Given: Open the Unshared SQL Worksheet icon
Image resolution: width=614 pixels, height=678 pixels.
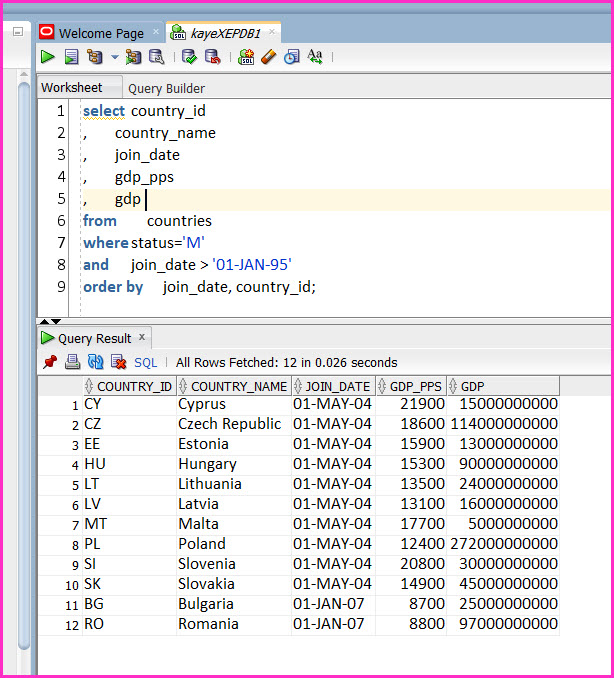Looking at the screenshot, I should (x=246, y=57).
